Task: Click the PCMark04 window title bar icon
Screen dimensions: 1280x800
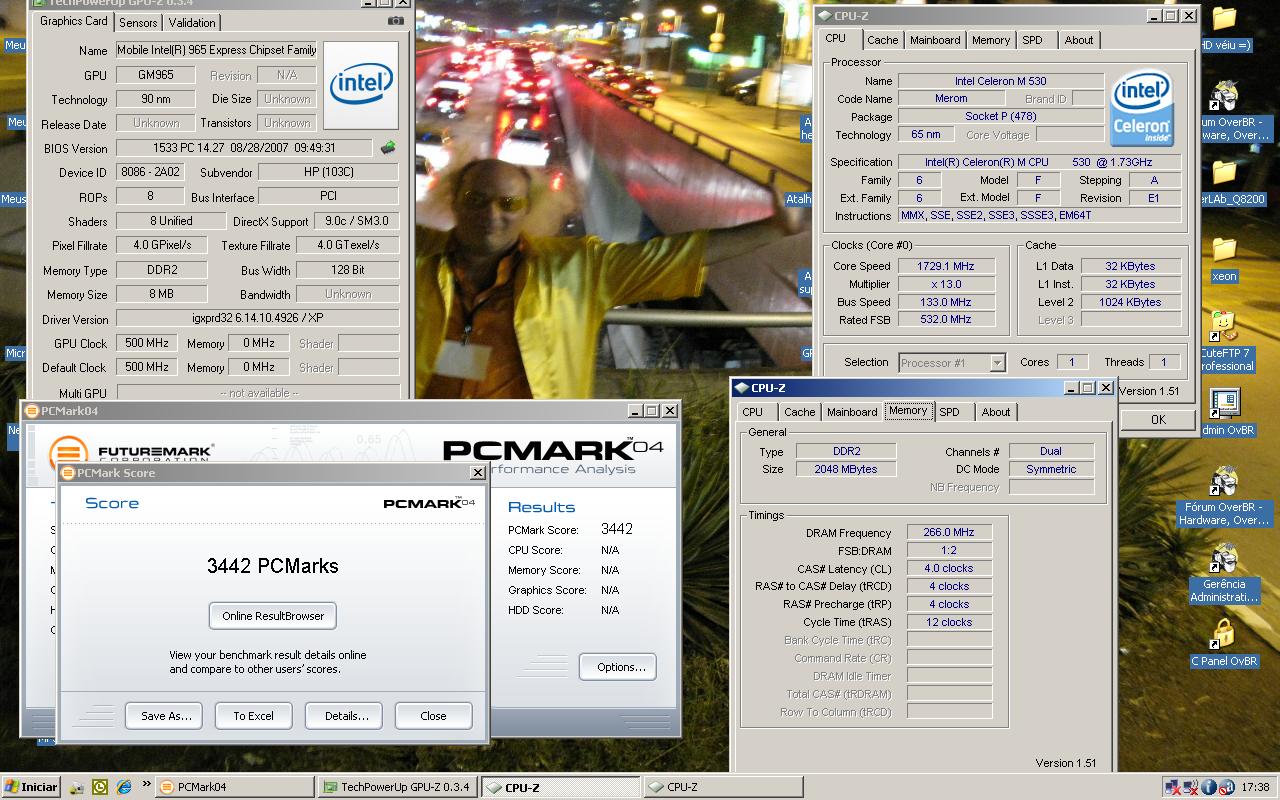Action: click(x=31, y=410)
